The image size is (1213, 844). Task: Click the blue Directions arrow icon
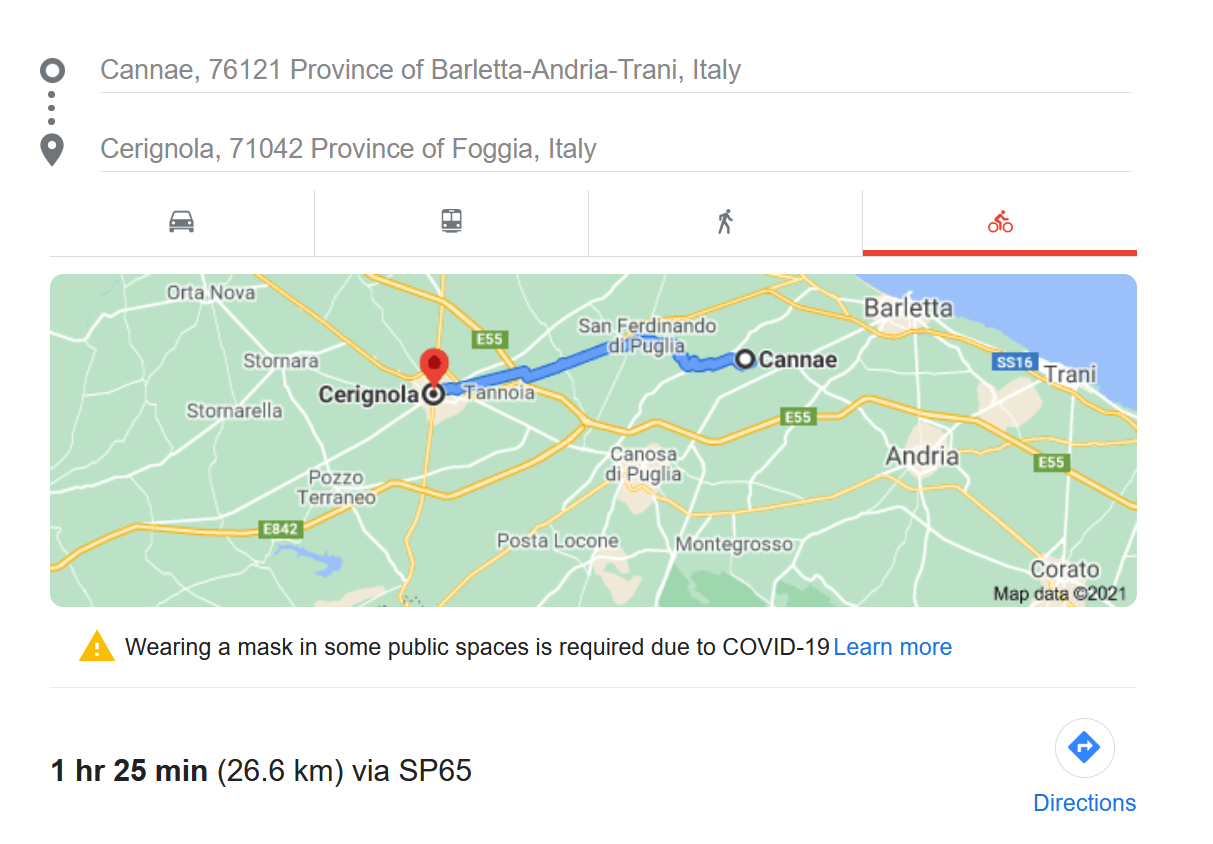click(1084, 747)
